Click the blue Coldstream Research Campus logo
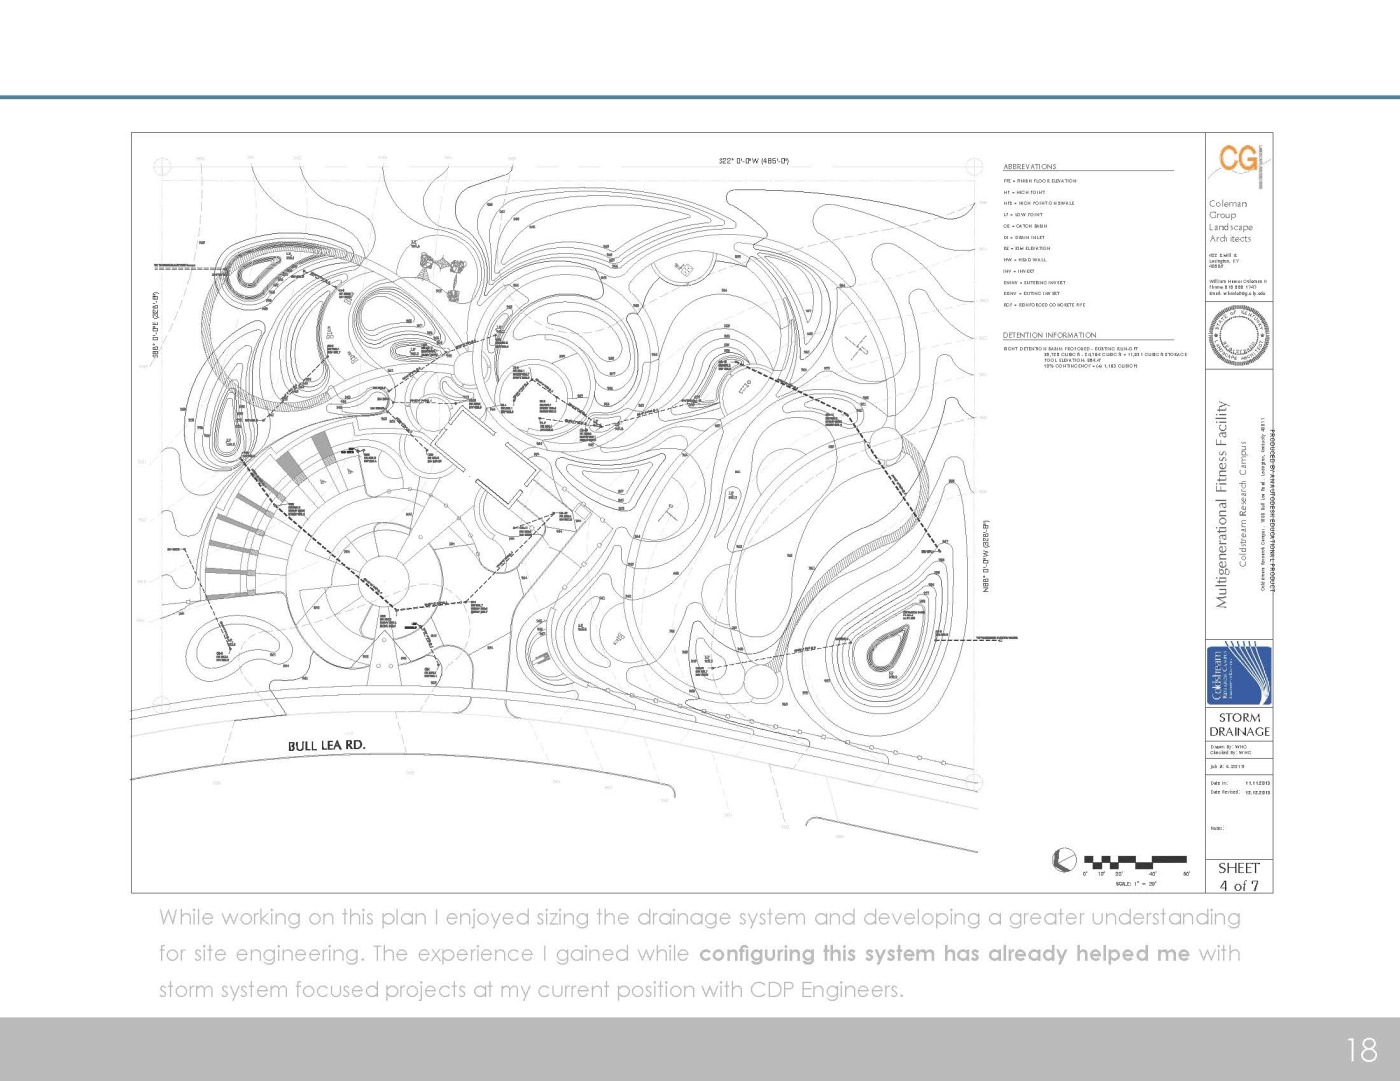Screen dimensions: 1400x1081 click(x=1239, y=676)
